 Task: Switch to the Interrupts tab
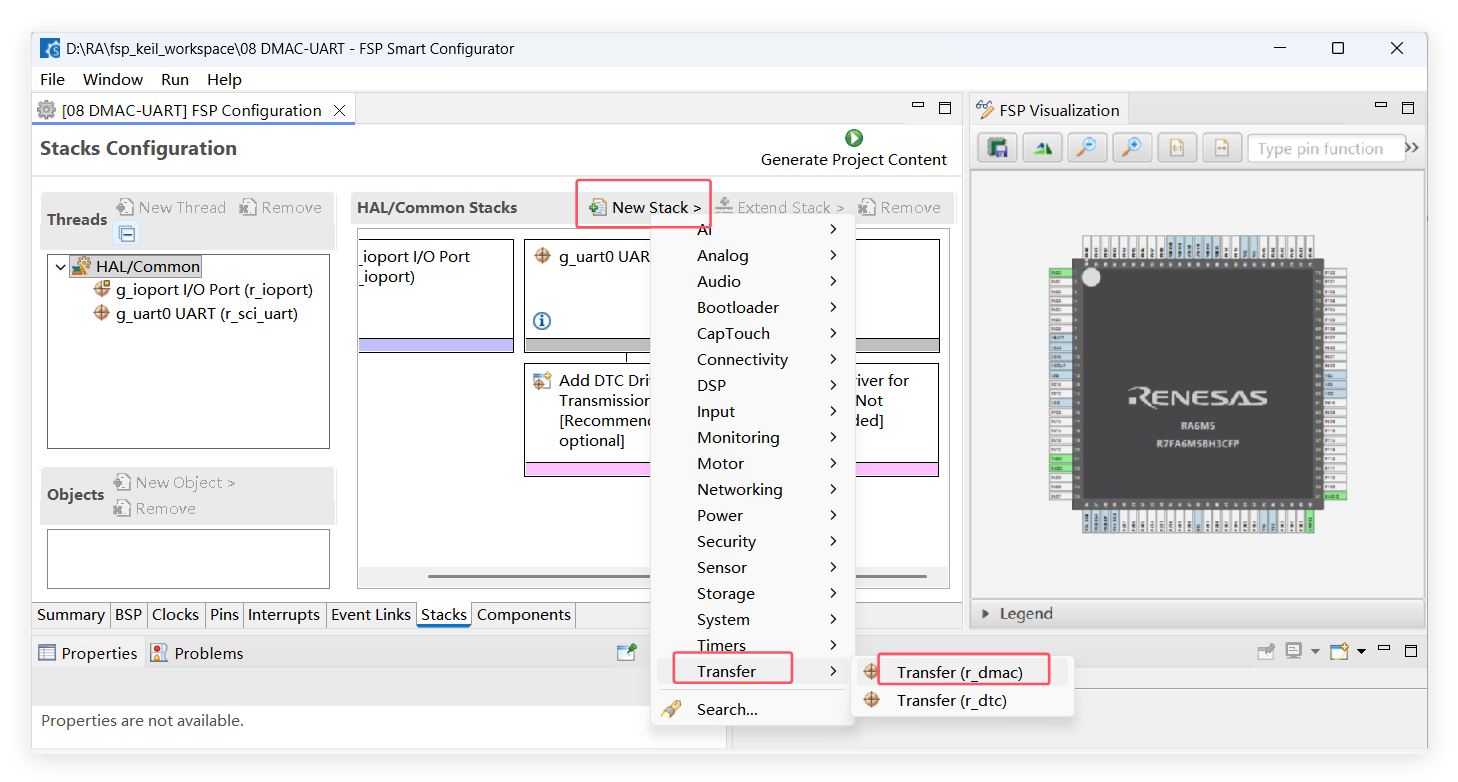coord(284,614)
